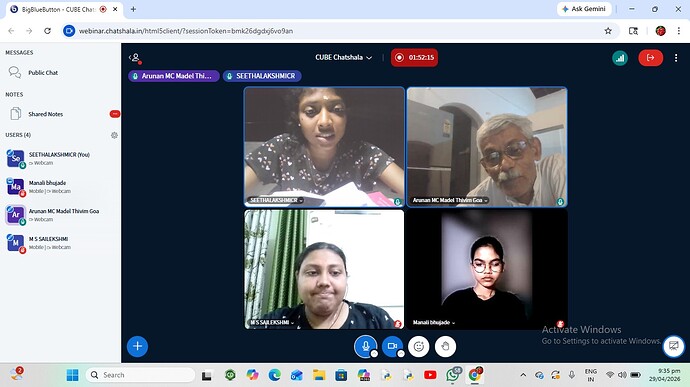Screen dimensions: 690x387
Task: Open the BigBlueButton options three-dot menu
Action: tap(676, 58)
